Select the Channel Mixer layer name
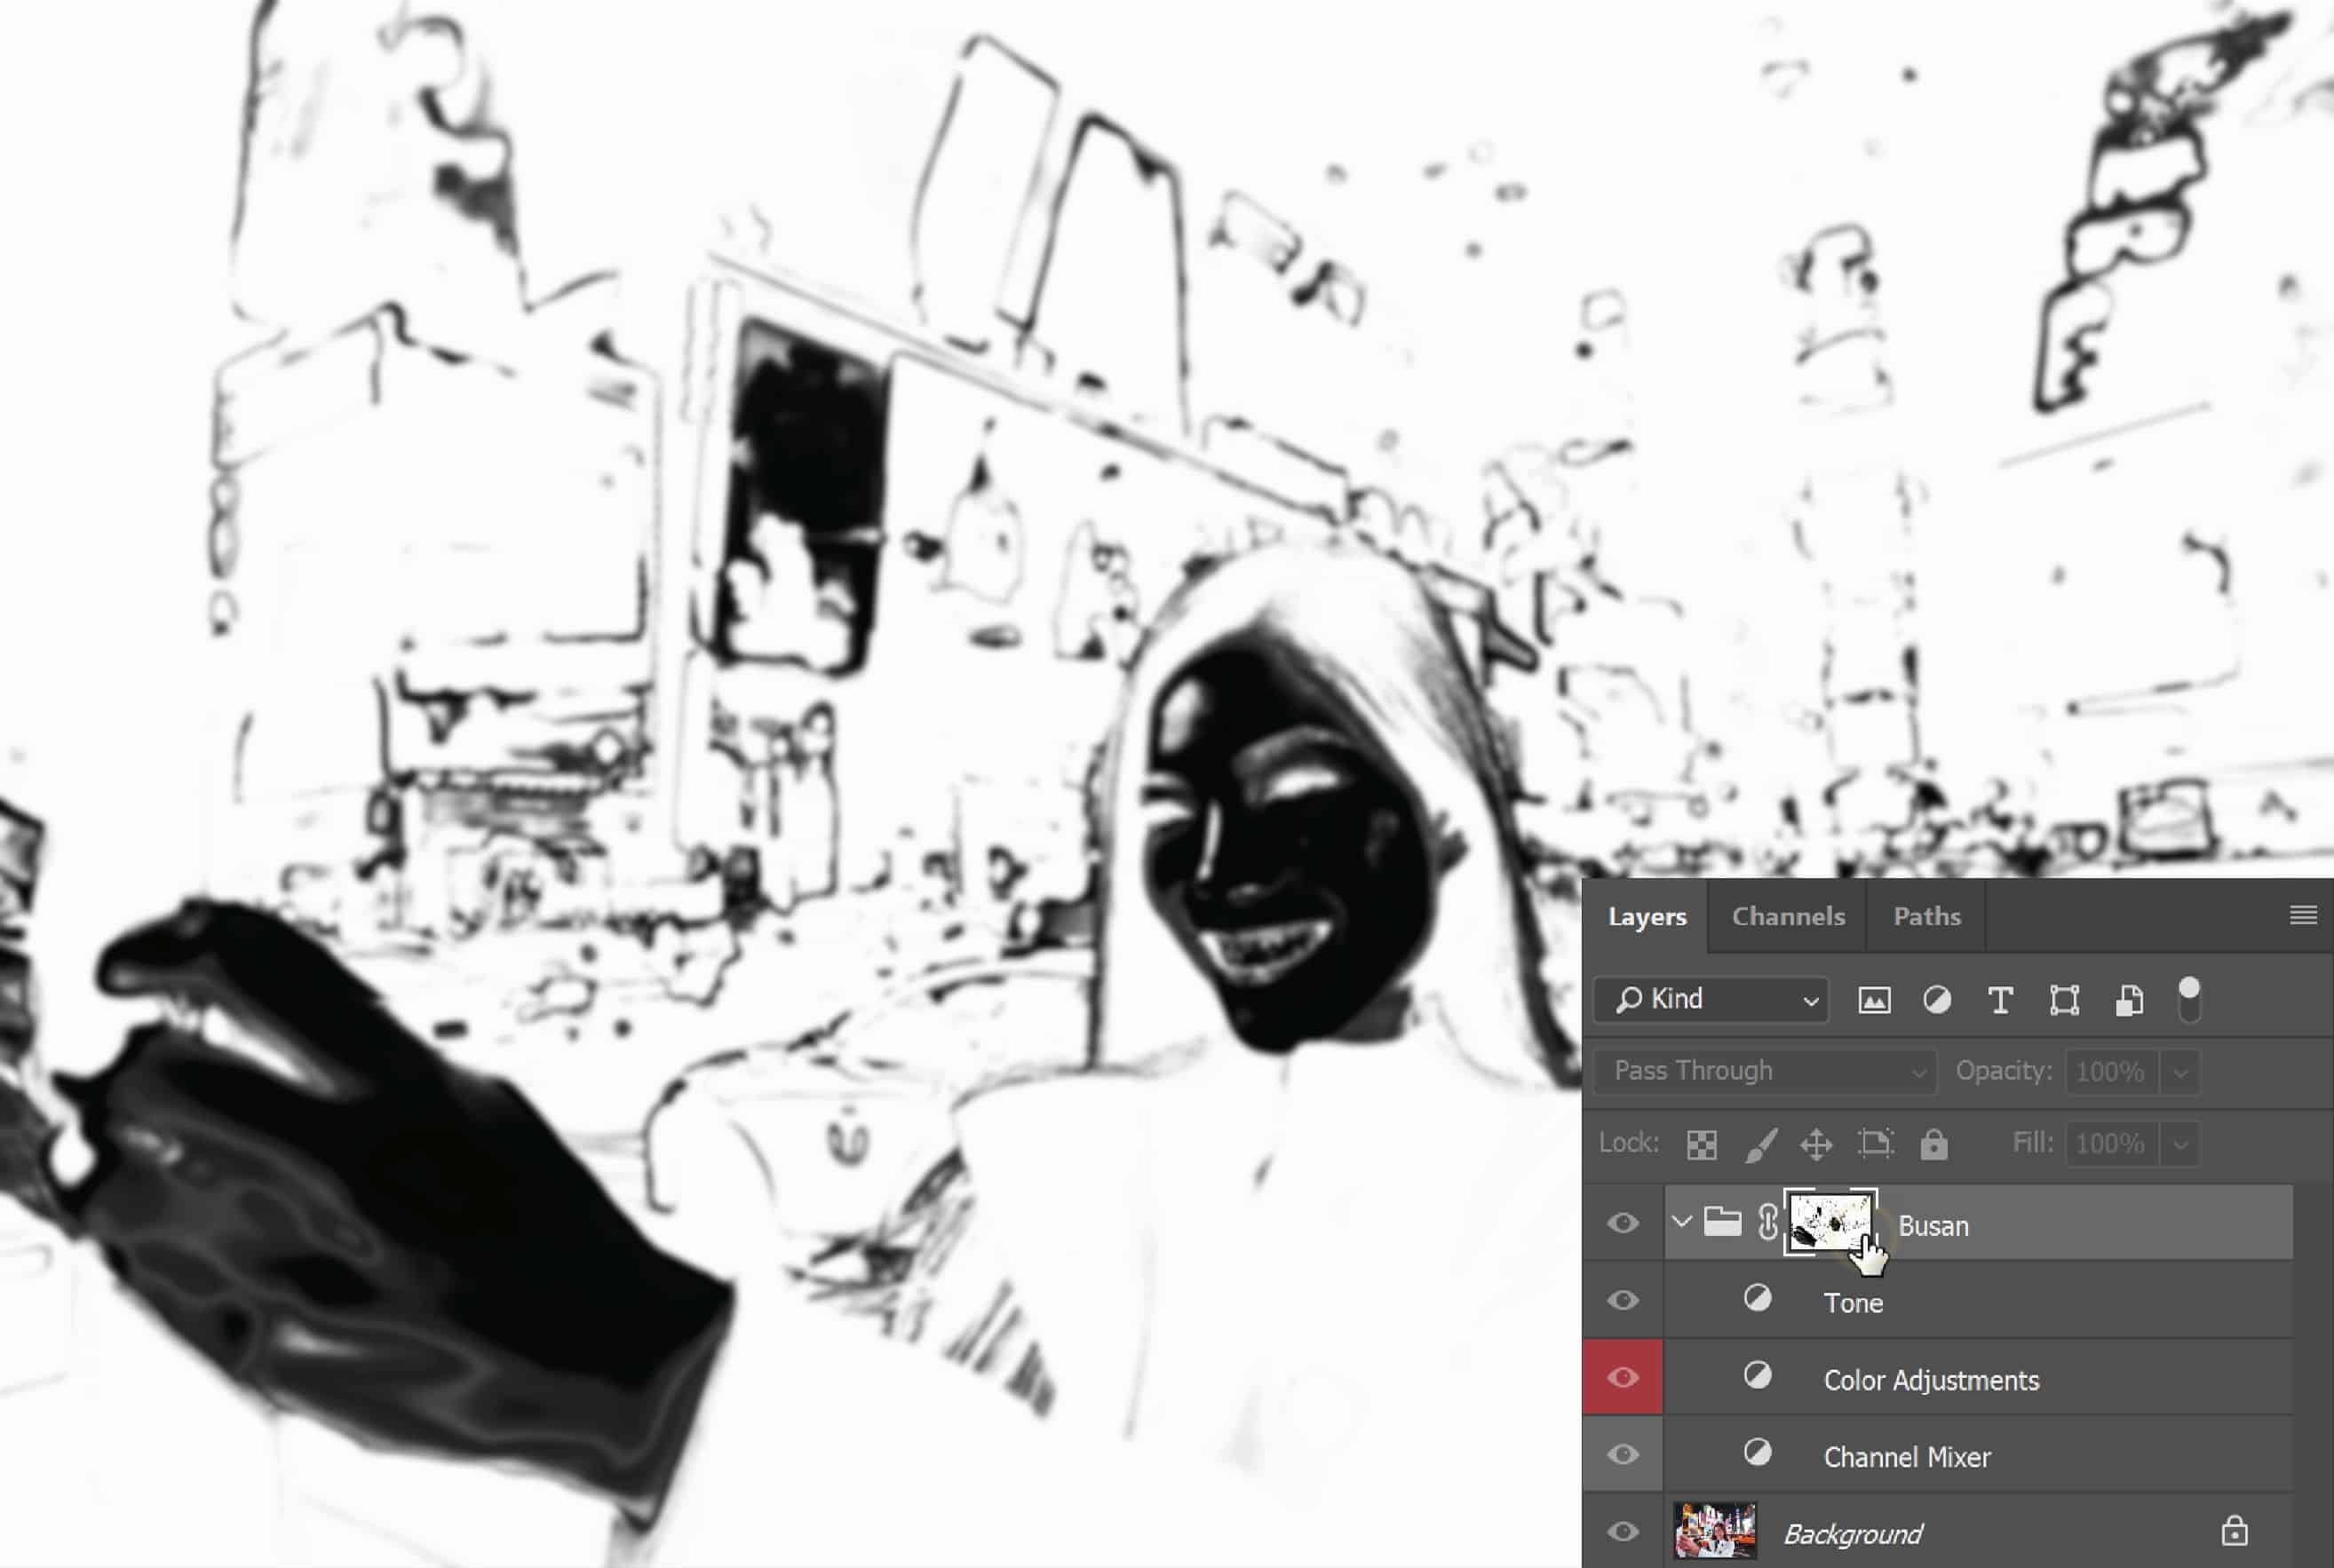Image resolution: width=2334 pixels, height=1568 pixels. click(1906, 1457)
